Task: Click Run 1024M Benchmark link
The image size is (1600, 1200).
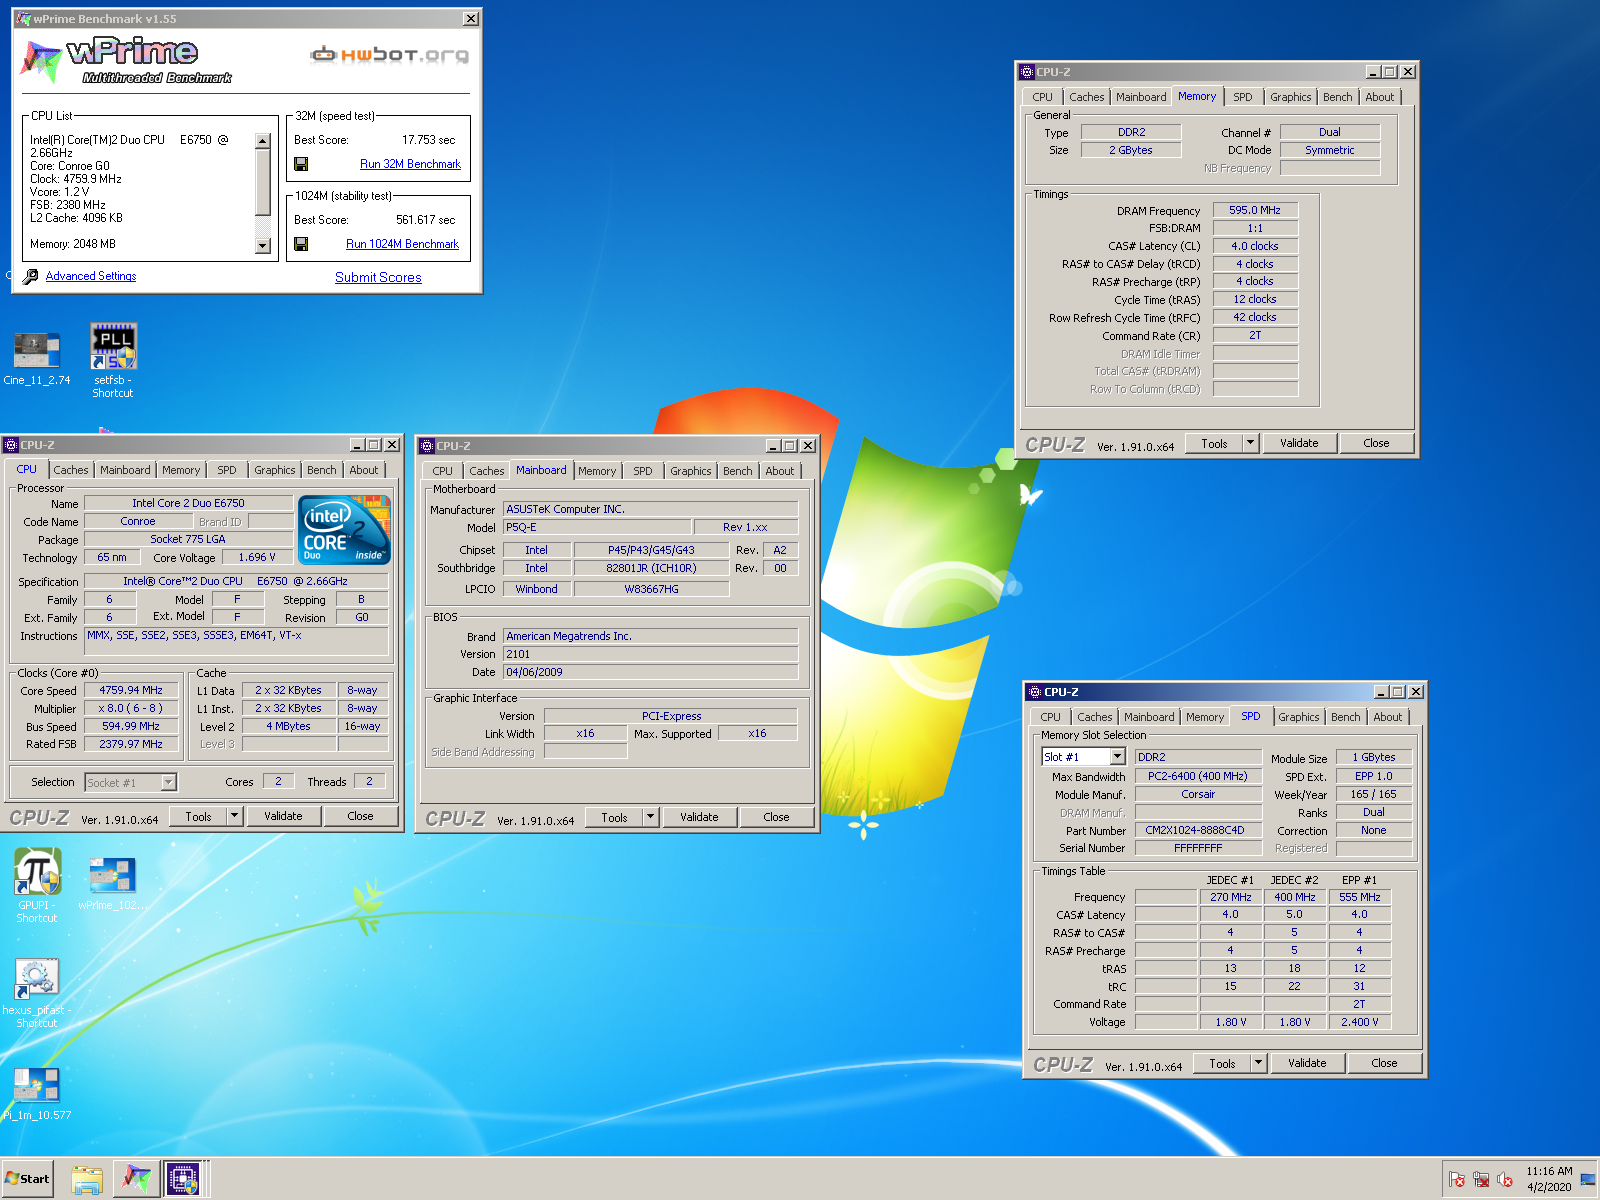Action: (402, 244)
